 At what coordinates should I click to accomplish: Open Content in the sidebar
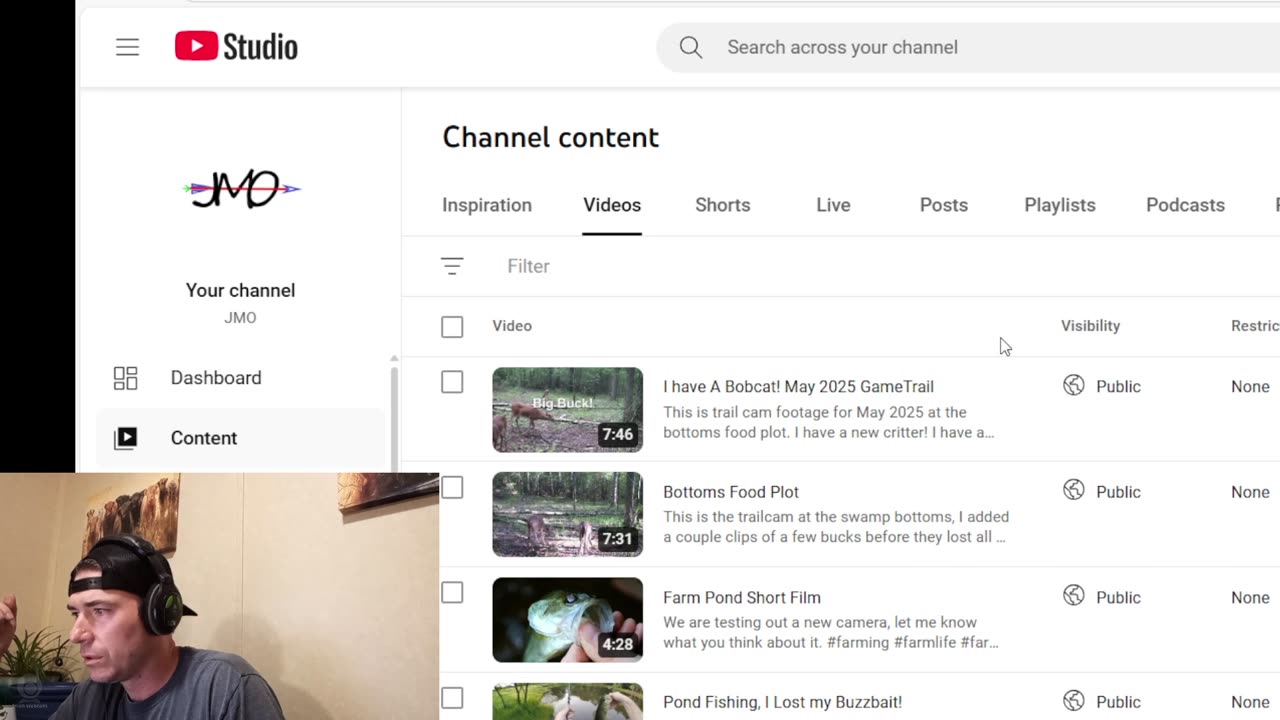[240, 438]
